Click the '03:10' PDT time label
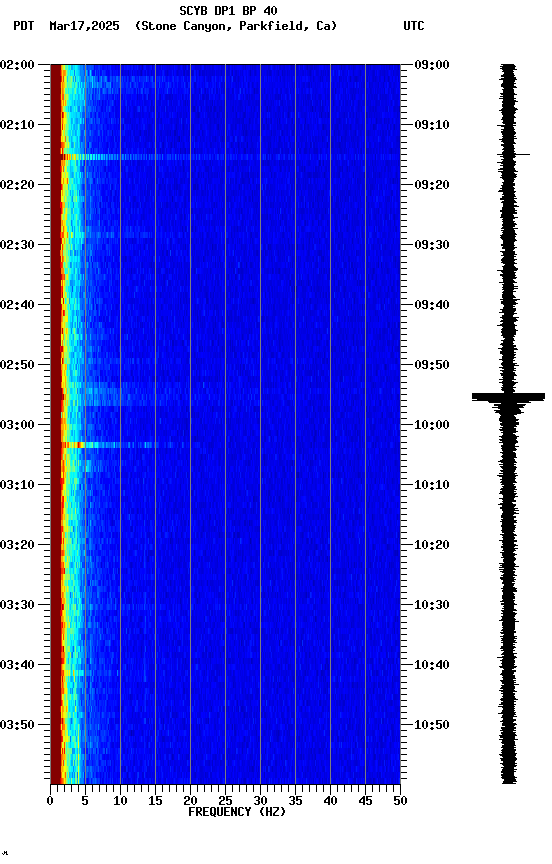552x864 pixels. pos(18,485)
